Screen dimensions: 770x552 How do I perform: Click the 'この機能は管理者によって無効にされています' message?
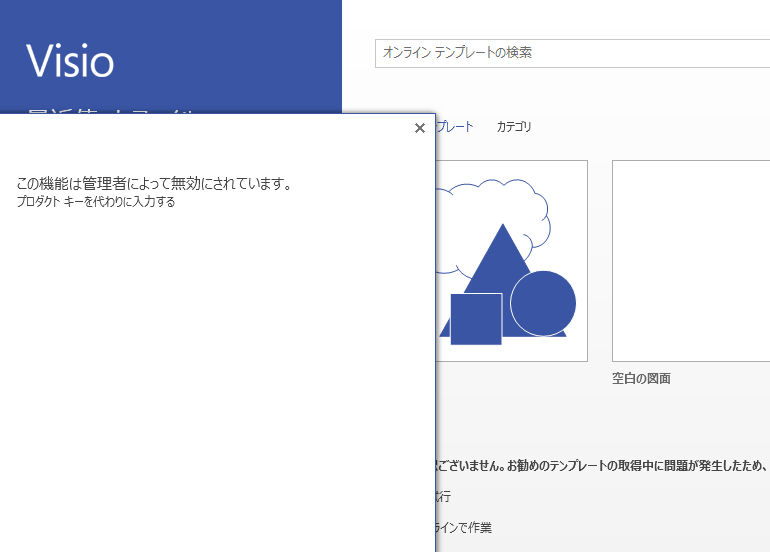point(155,183)
